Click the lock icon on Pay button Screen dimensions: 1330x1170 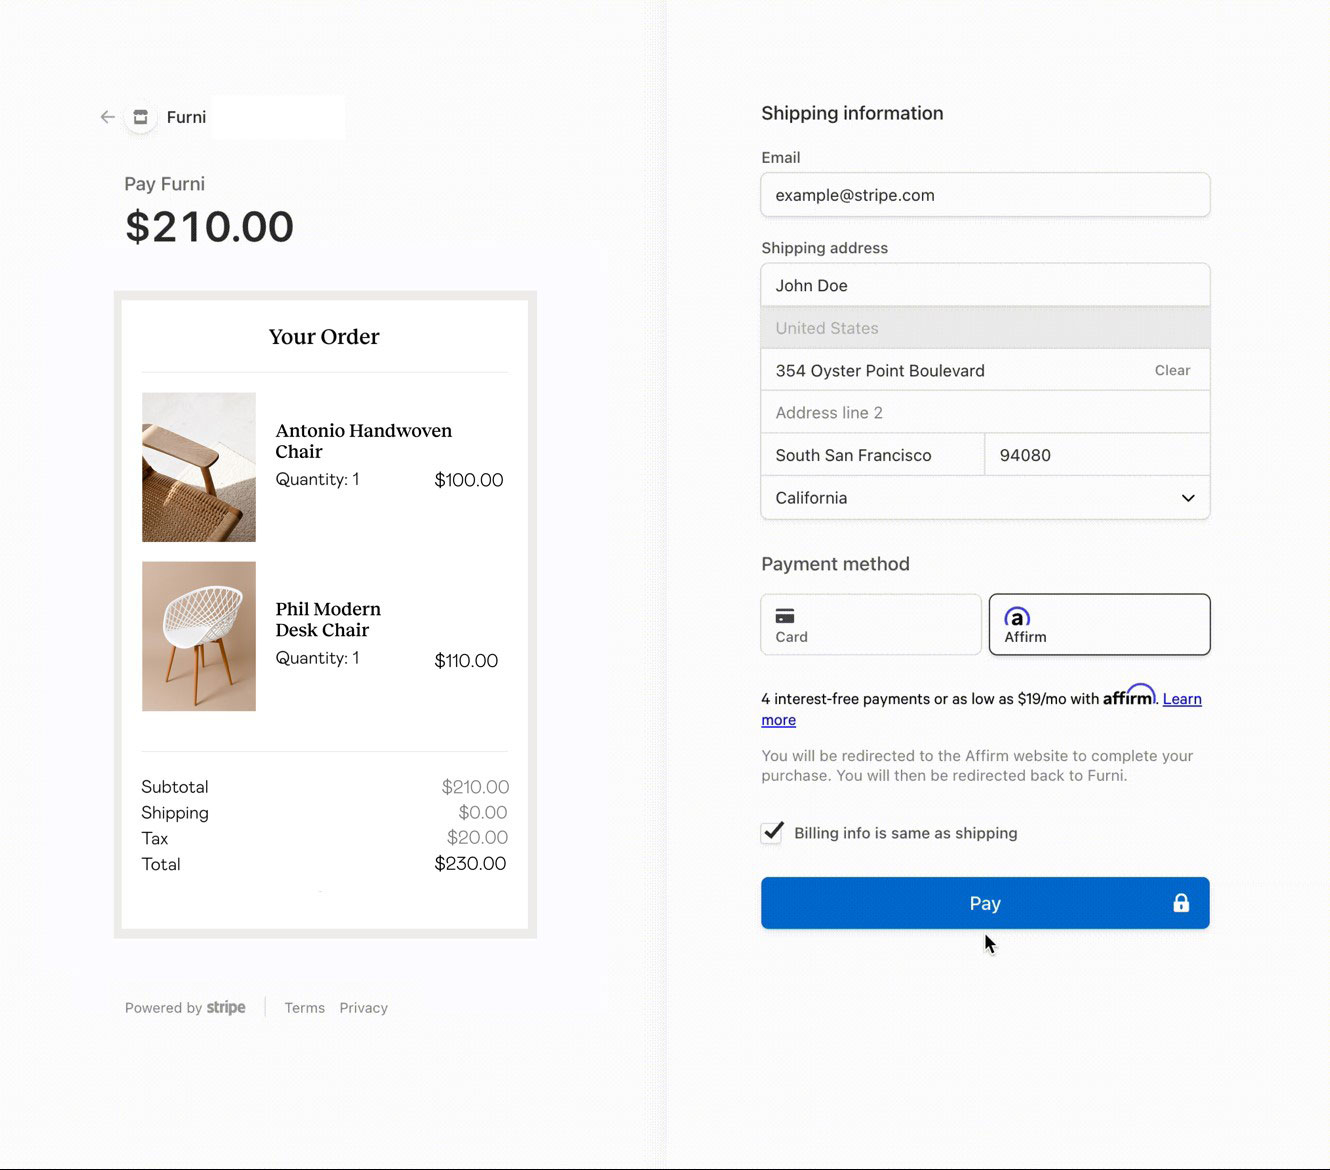coord(1181,903)
